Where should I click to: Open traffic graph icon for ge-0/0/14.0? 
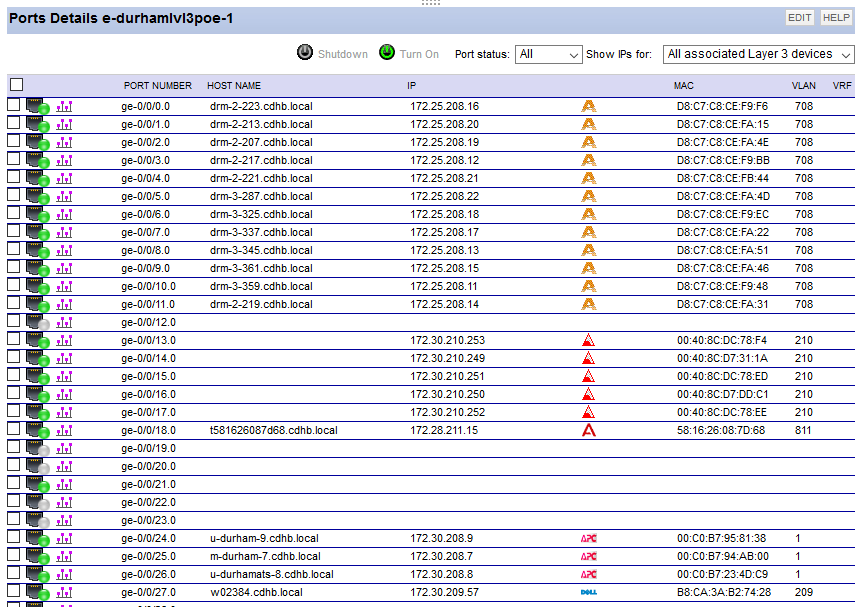64,359
